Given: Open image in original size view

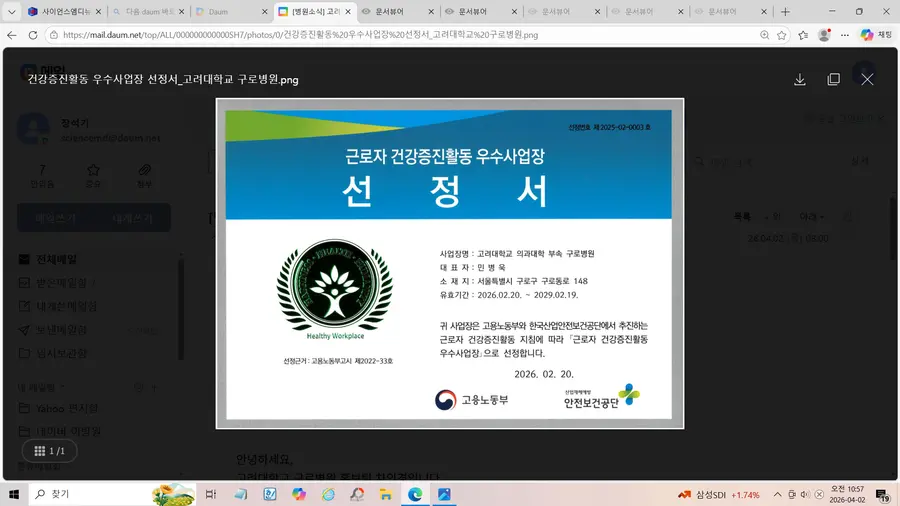Looking at the screenshot, I should [x=833, y=79].
